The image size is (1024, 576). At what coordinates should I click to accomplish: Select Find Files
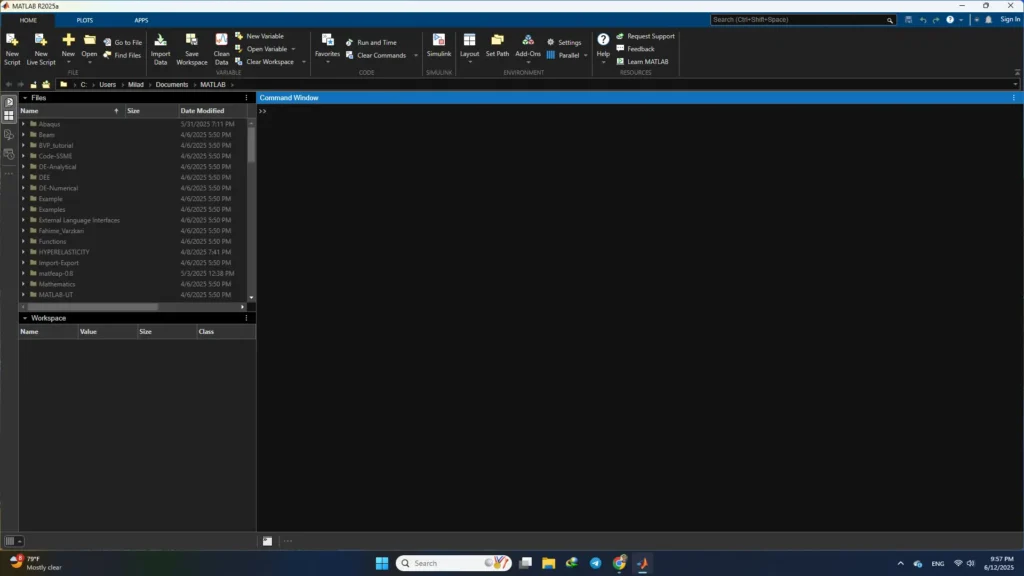pyautogui.click(x=122, y=56)
